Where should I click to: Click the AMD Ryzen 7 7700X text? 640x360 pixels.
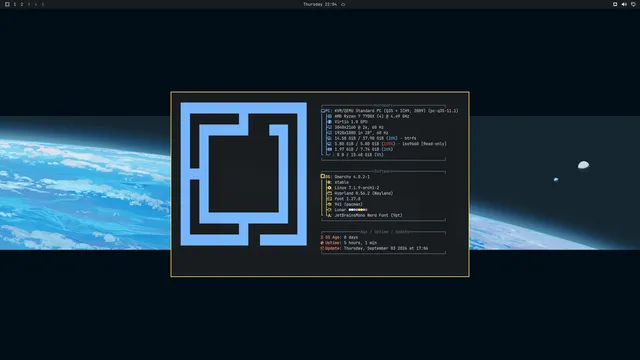pos(372,116)
